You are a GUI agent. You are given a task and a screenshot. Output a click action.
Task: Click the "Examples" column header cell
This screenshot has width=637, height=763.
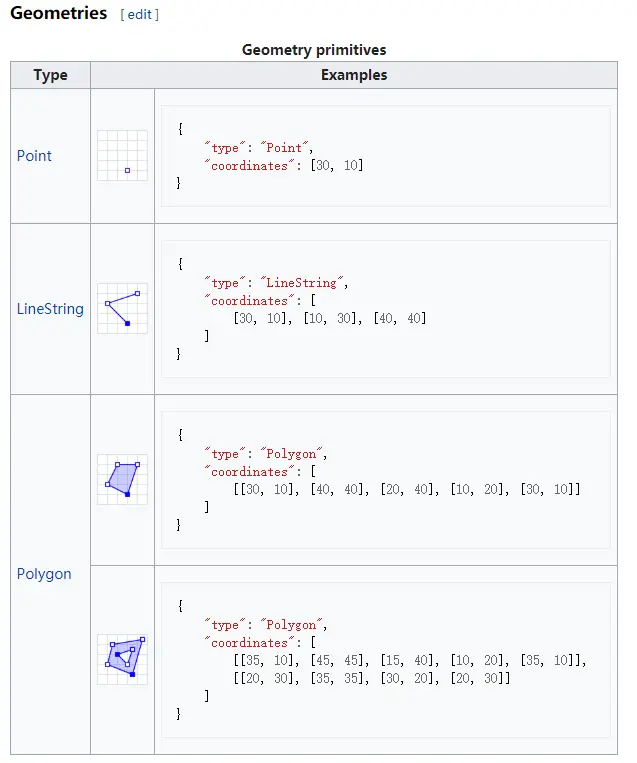pos(354,75)
